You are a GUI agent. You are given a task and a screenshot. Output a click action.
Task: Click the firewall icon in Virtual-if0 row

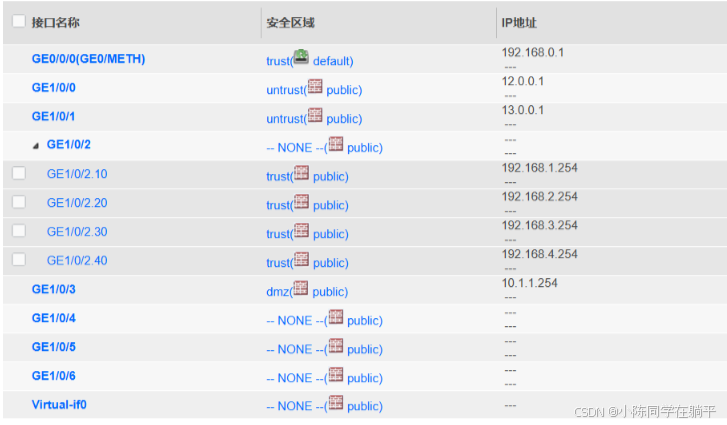click(x=336, y=402)
